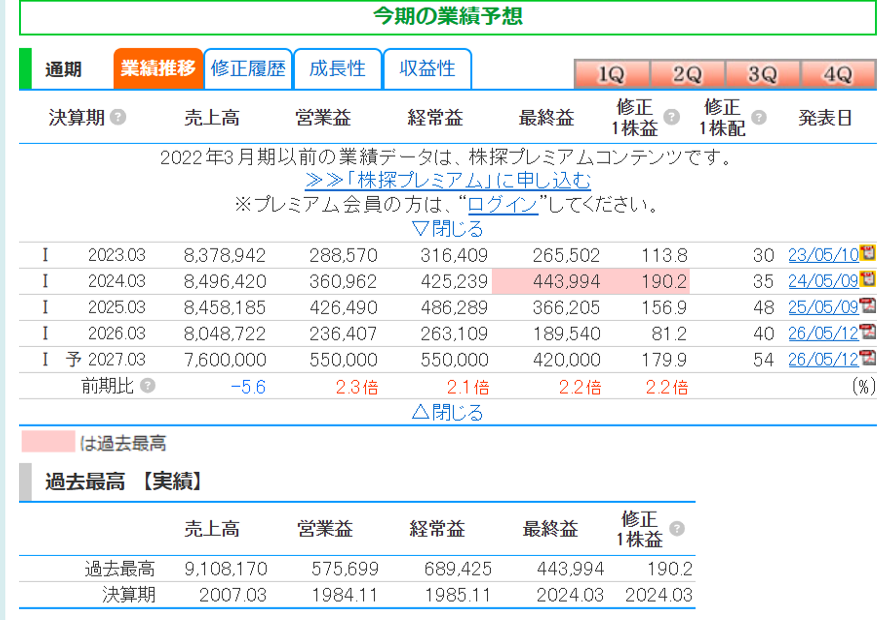Click the 予 forecast marker
Image resolution: width=894 pixels, height=620 pixels.
[x=74, y=359]
